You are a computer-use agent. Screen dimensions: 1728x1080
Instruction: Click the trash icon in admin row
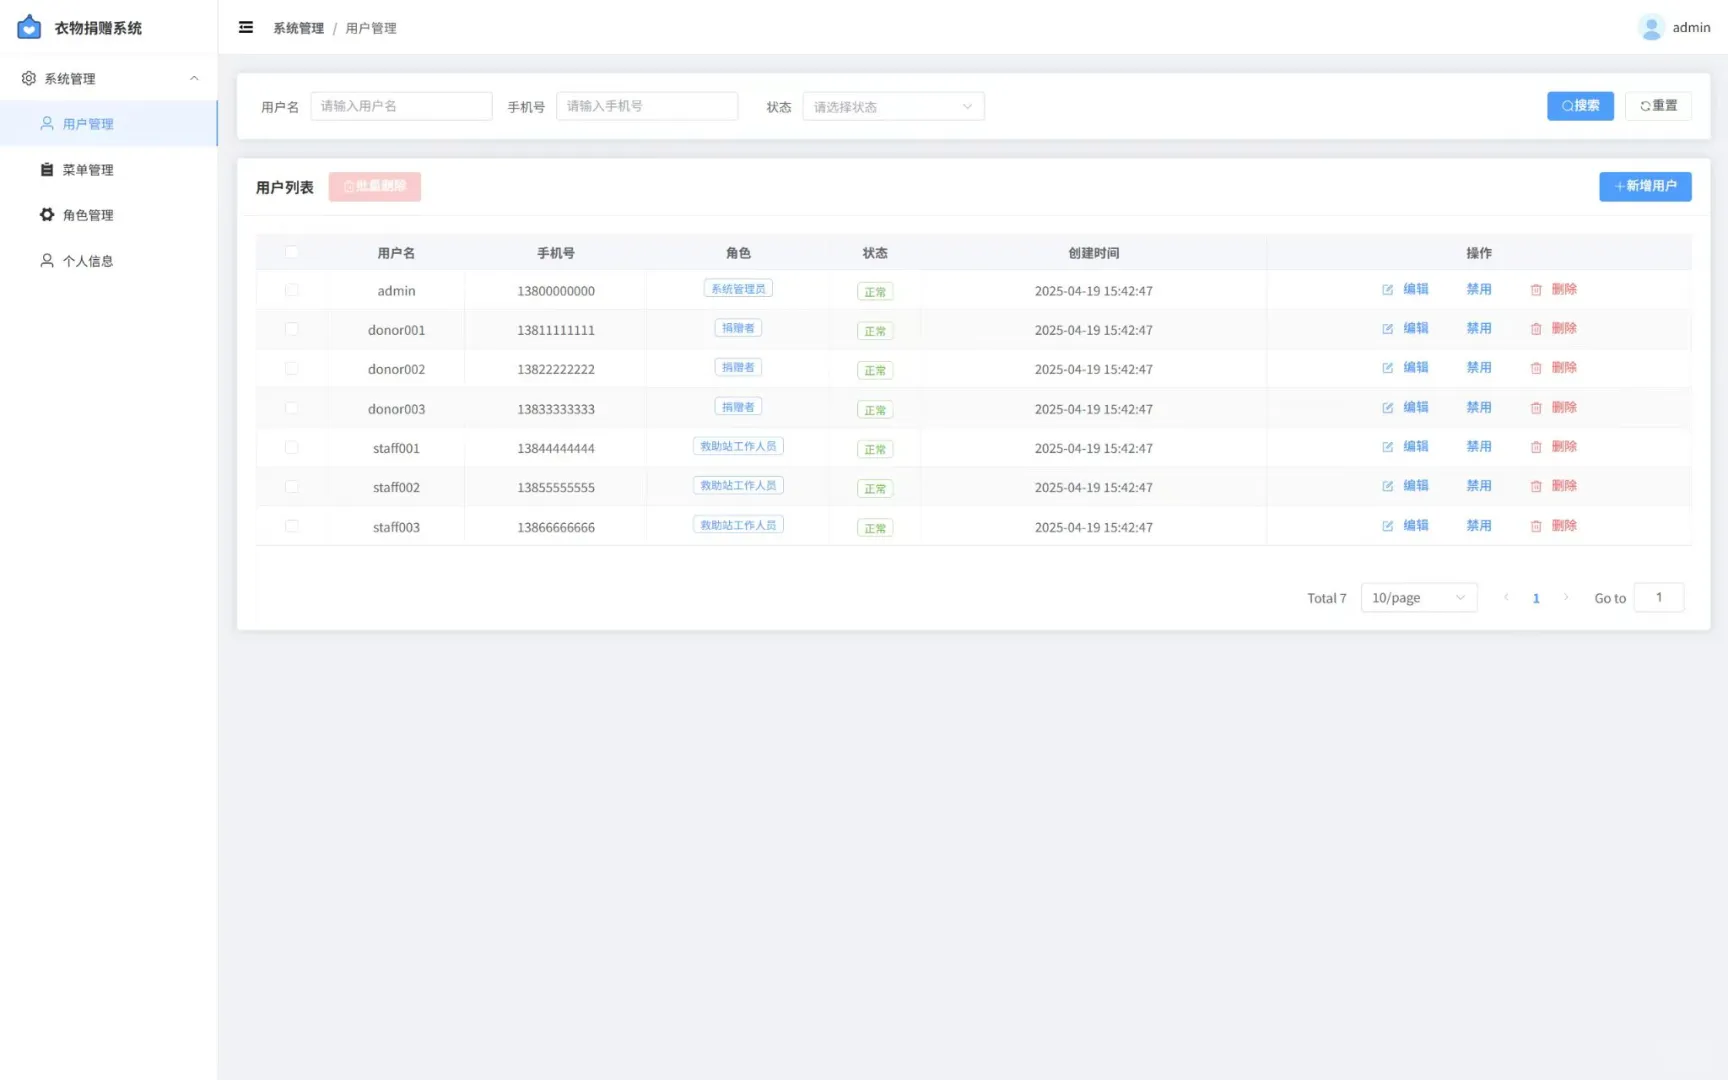1536,289
